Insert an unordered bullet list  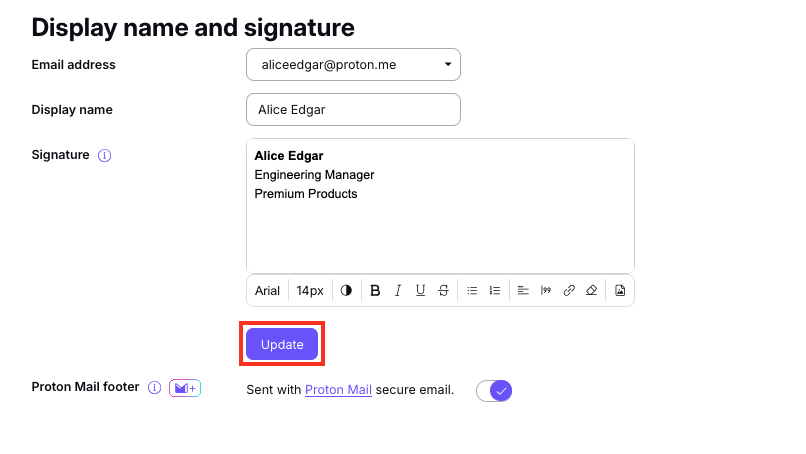(472, 291)
